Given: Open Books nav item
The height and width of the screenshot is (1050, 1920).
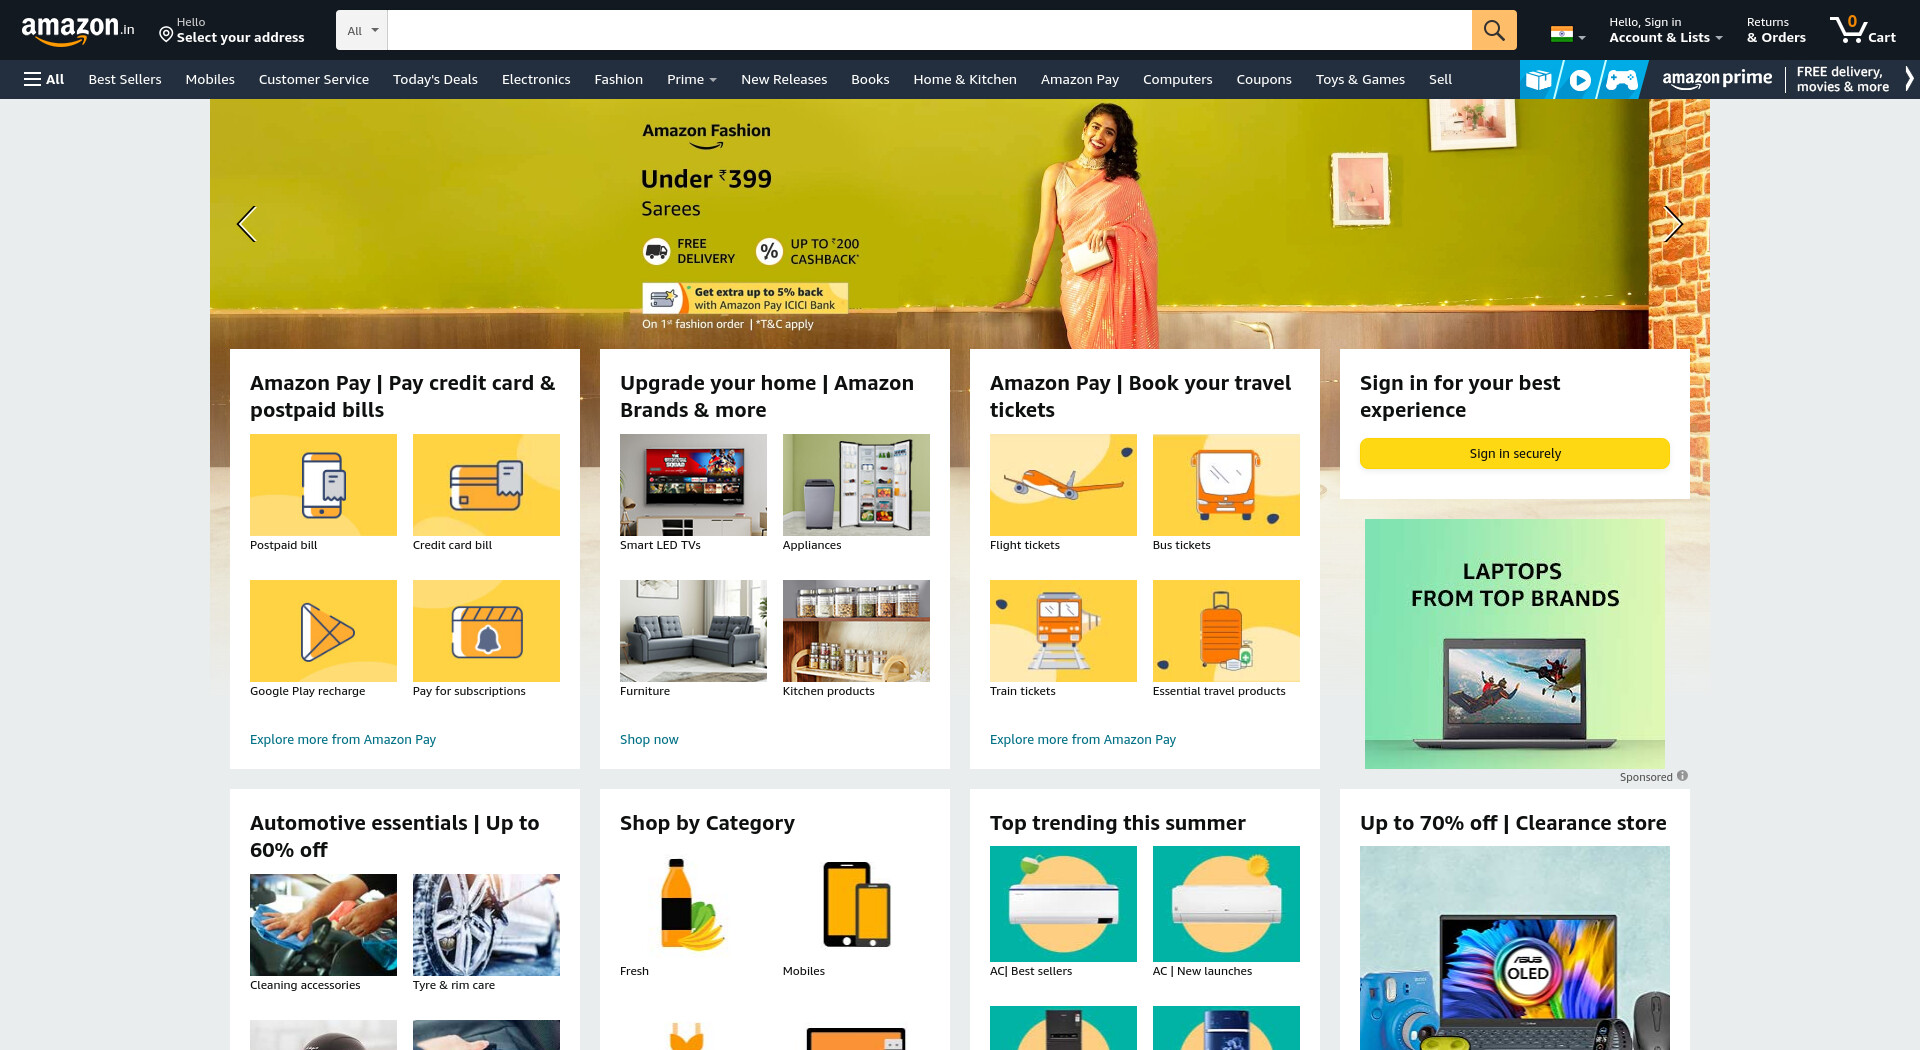Looking at the screenshot, I should pyautogui.click(x=870, y=79).
